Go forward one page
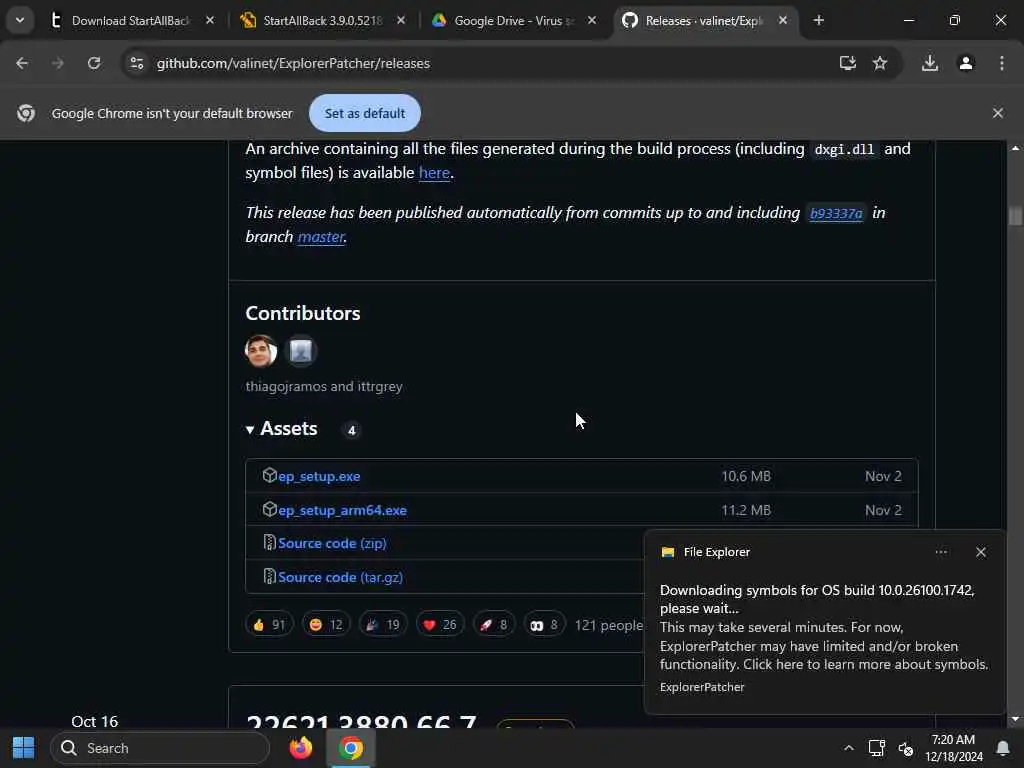 click(x=58, y=63)
